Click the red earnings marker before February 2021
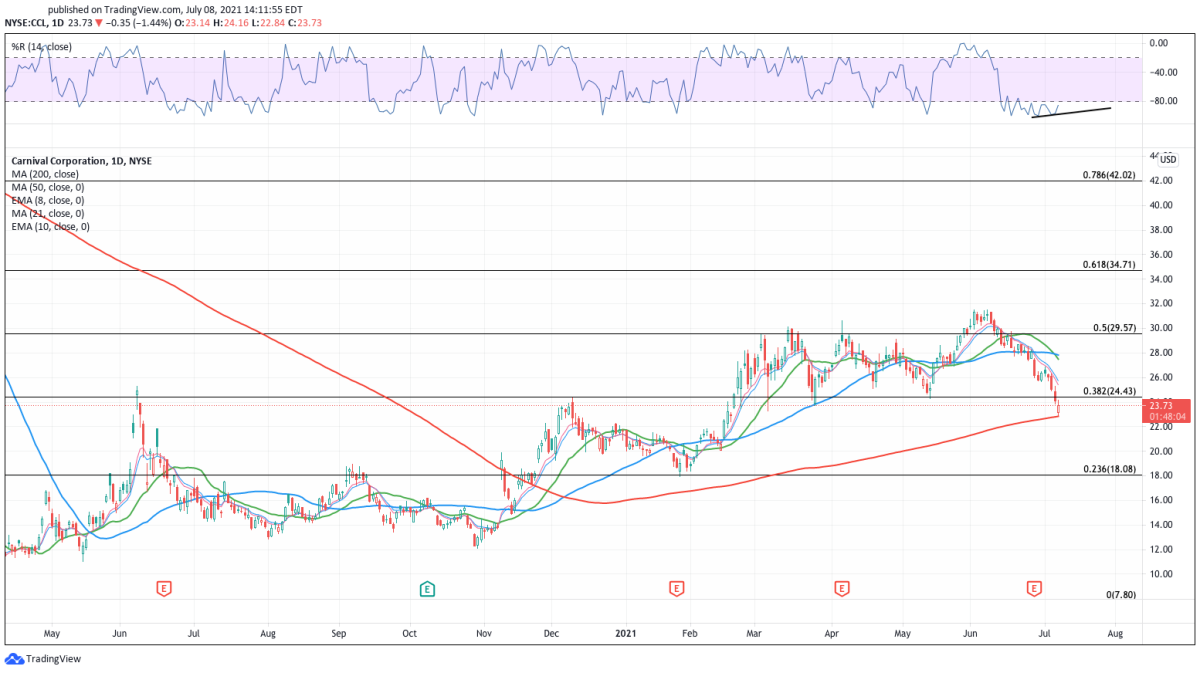The height and width of the screenshot is (673, 1200). click(x=677, y=589)
